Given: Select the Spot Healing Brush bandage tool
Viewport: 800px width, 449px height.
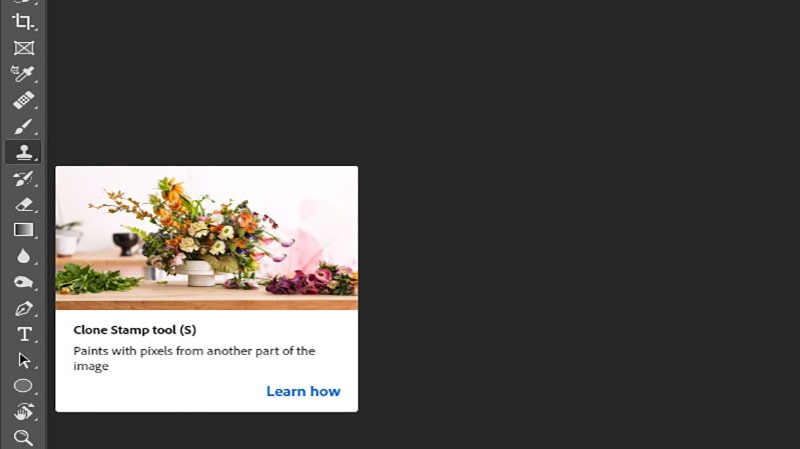Looking at the screenshot, I should pos(23,100).
